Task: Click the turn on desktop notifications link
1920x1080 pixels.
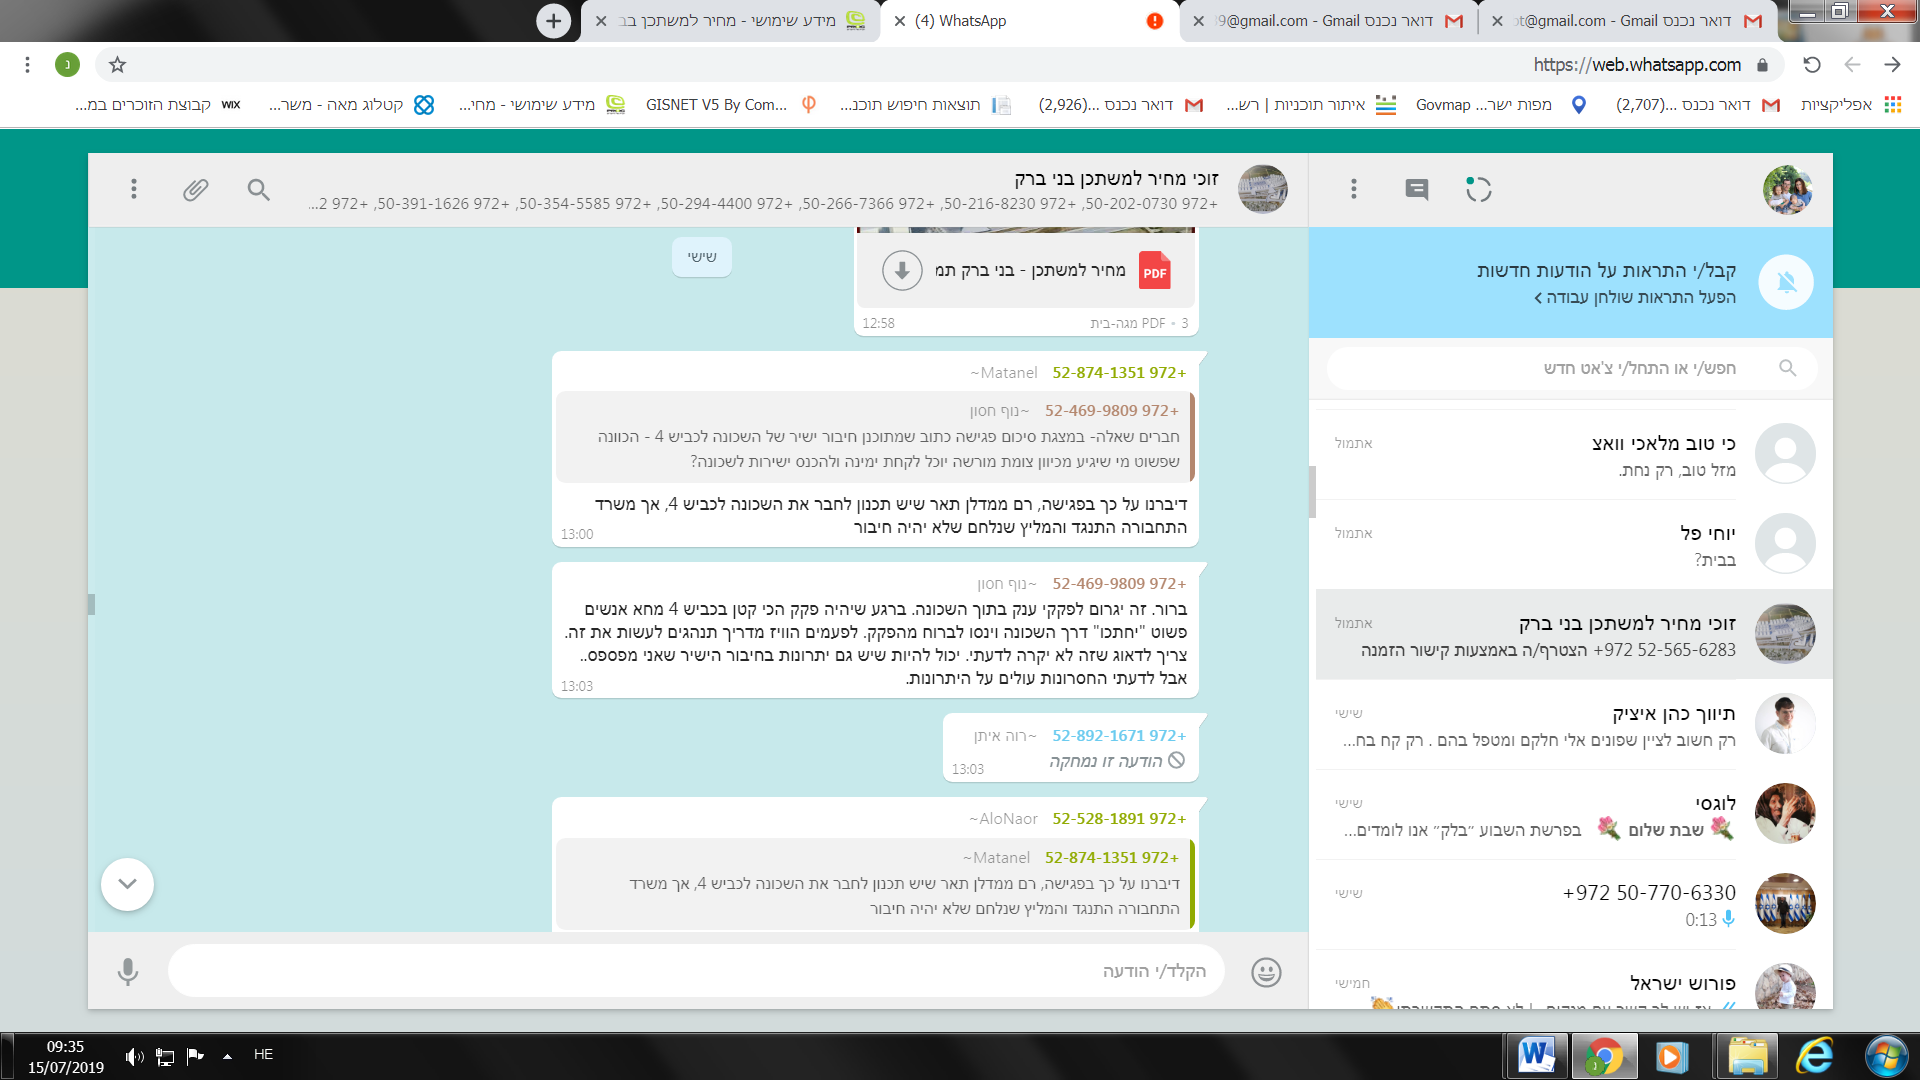Action: [x=1636, y=298]
